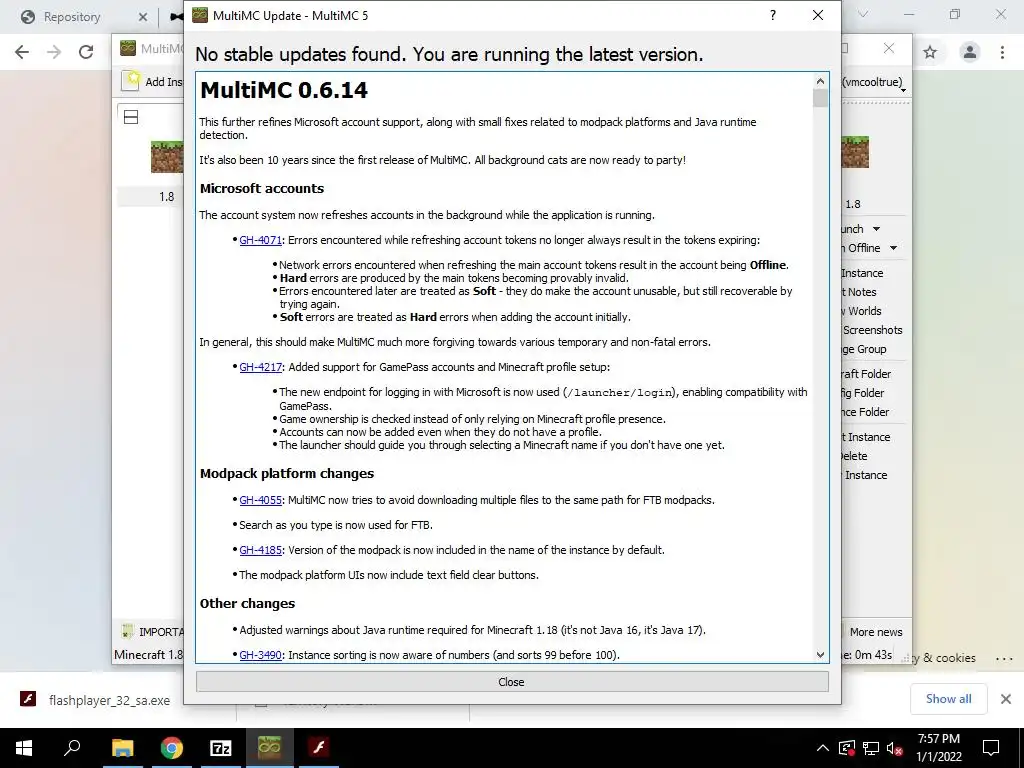Click the security warning tray icon

point(846,748)
